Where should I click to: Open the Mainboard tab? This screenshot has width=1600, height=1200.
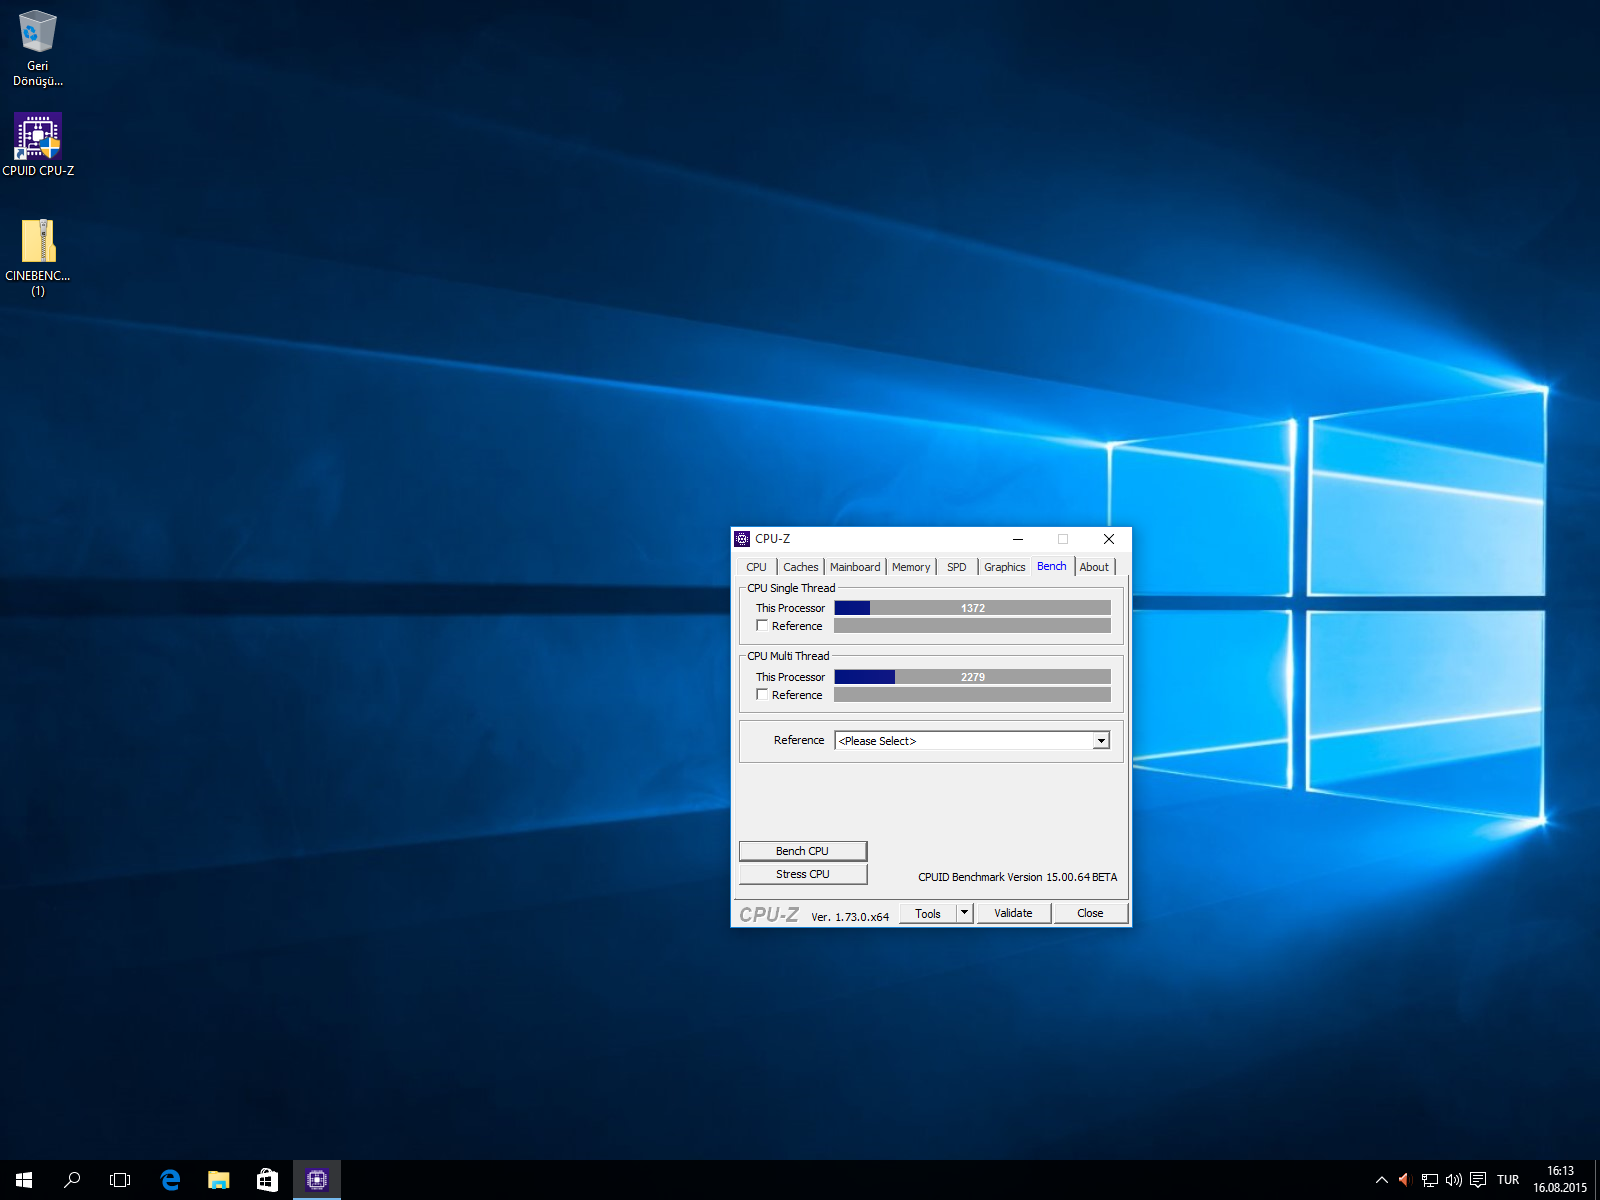855,567
